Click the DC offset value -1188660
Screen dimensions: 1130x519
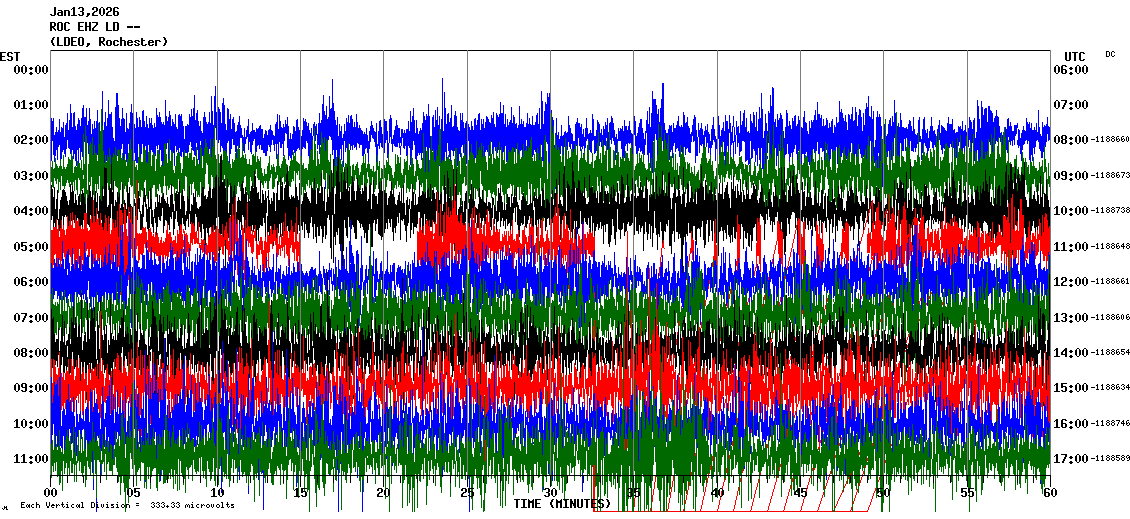pos(1110,140)
